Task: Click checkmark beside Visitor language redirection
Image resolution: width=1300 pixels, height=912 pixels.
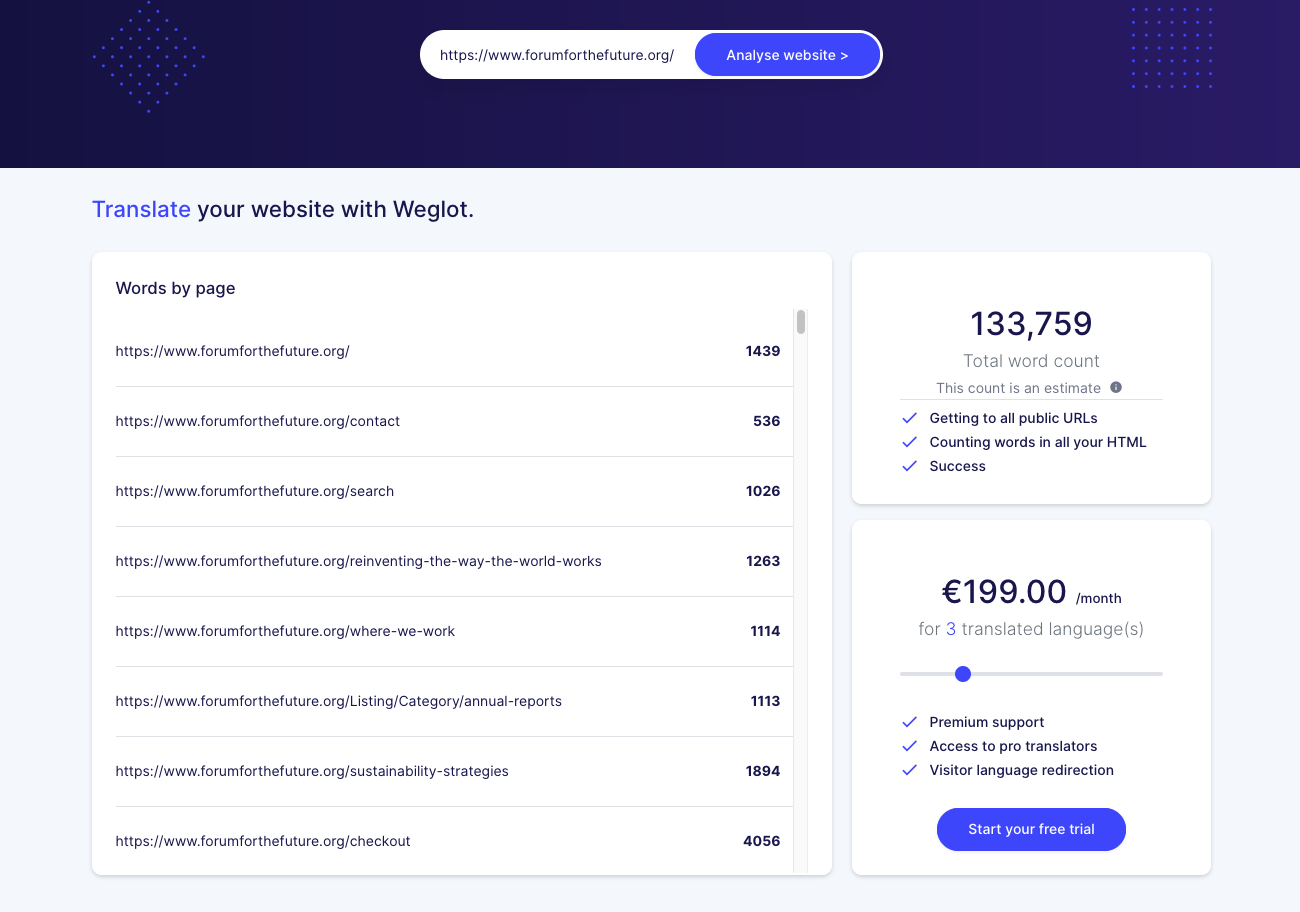Action: (x=909, y=770)
